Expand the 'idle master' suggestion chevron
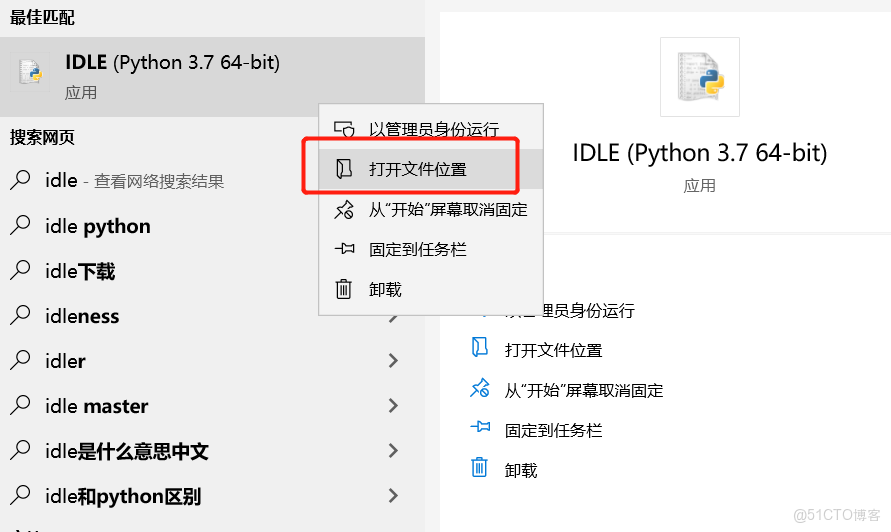 (393, 405)
